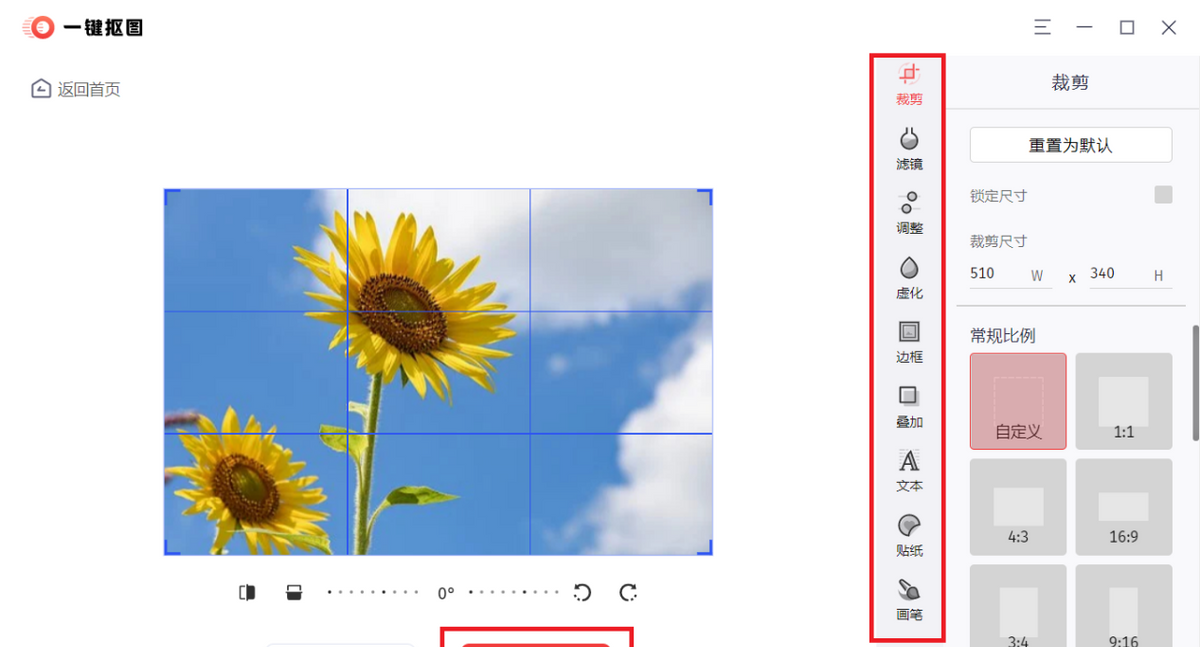The height and width of the screenshot is (647, 1200).
Task: Enable the 锁定尺寸 lock size checkbox
Action: pos(1163,195)
